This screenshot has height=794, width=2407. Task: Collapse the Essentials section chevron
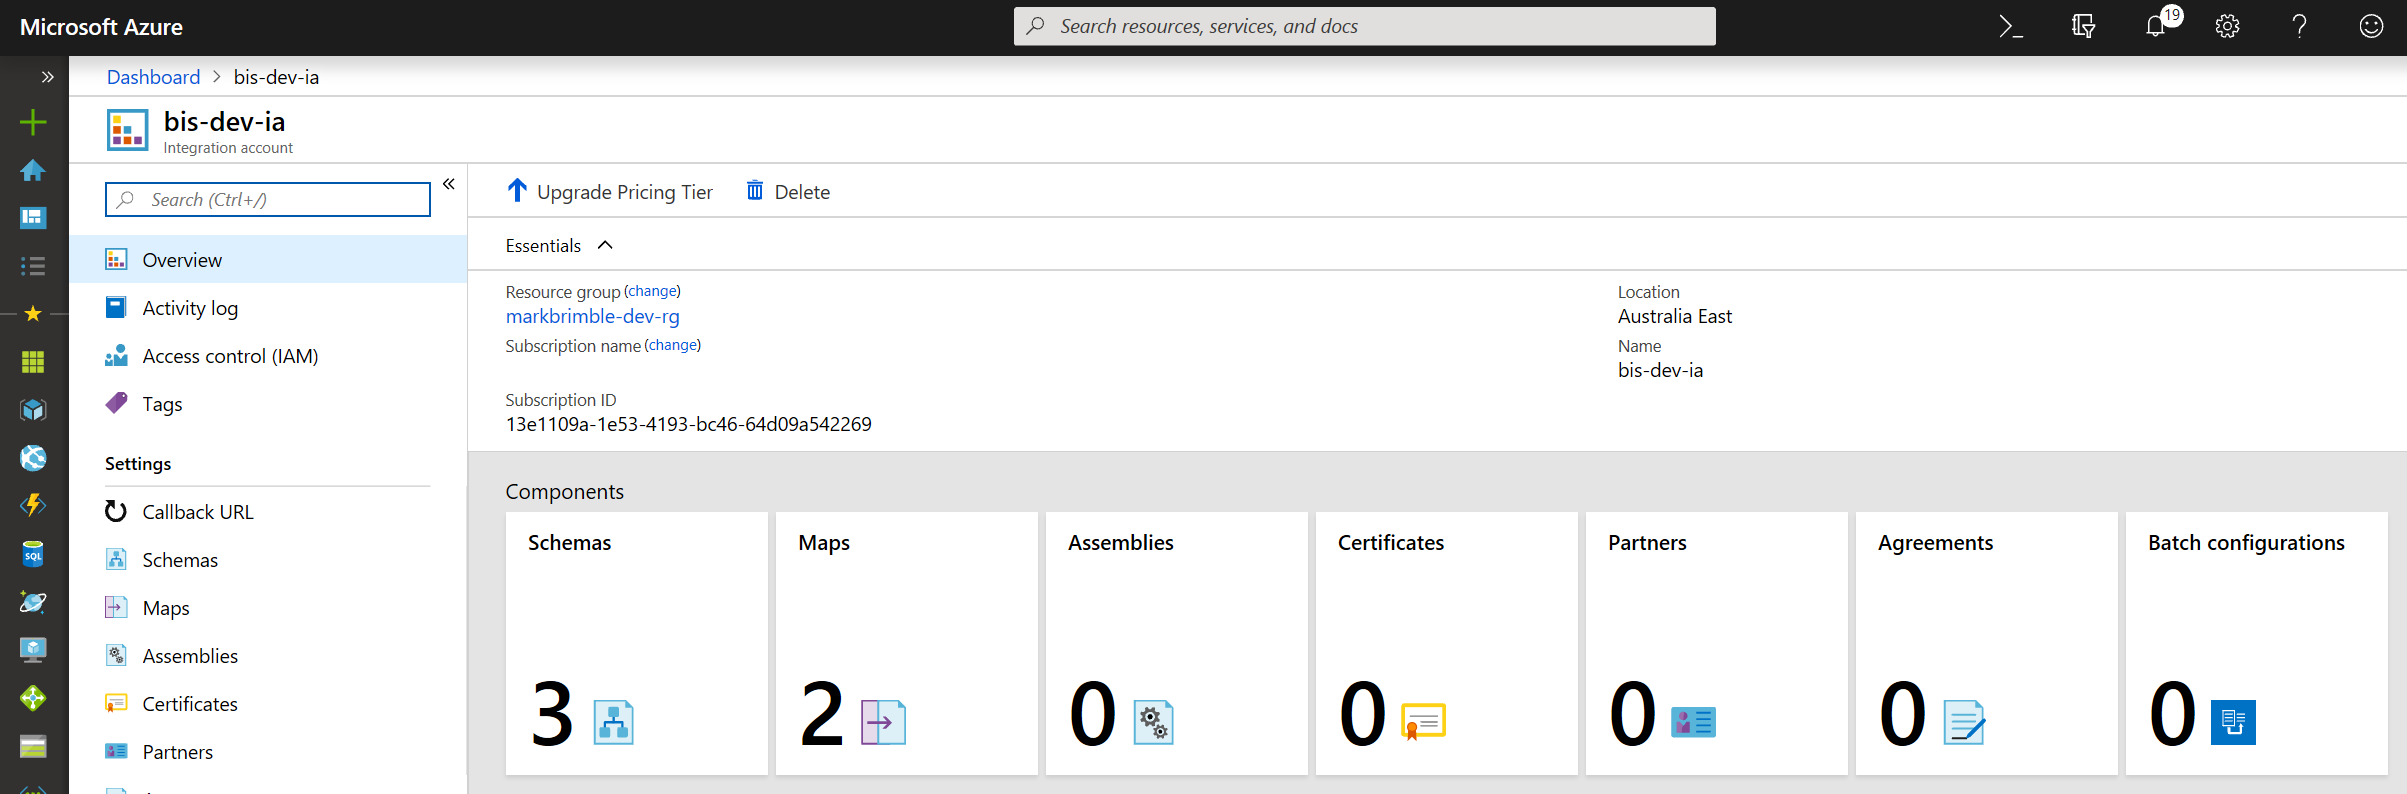pos(605,245)
